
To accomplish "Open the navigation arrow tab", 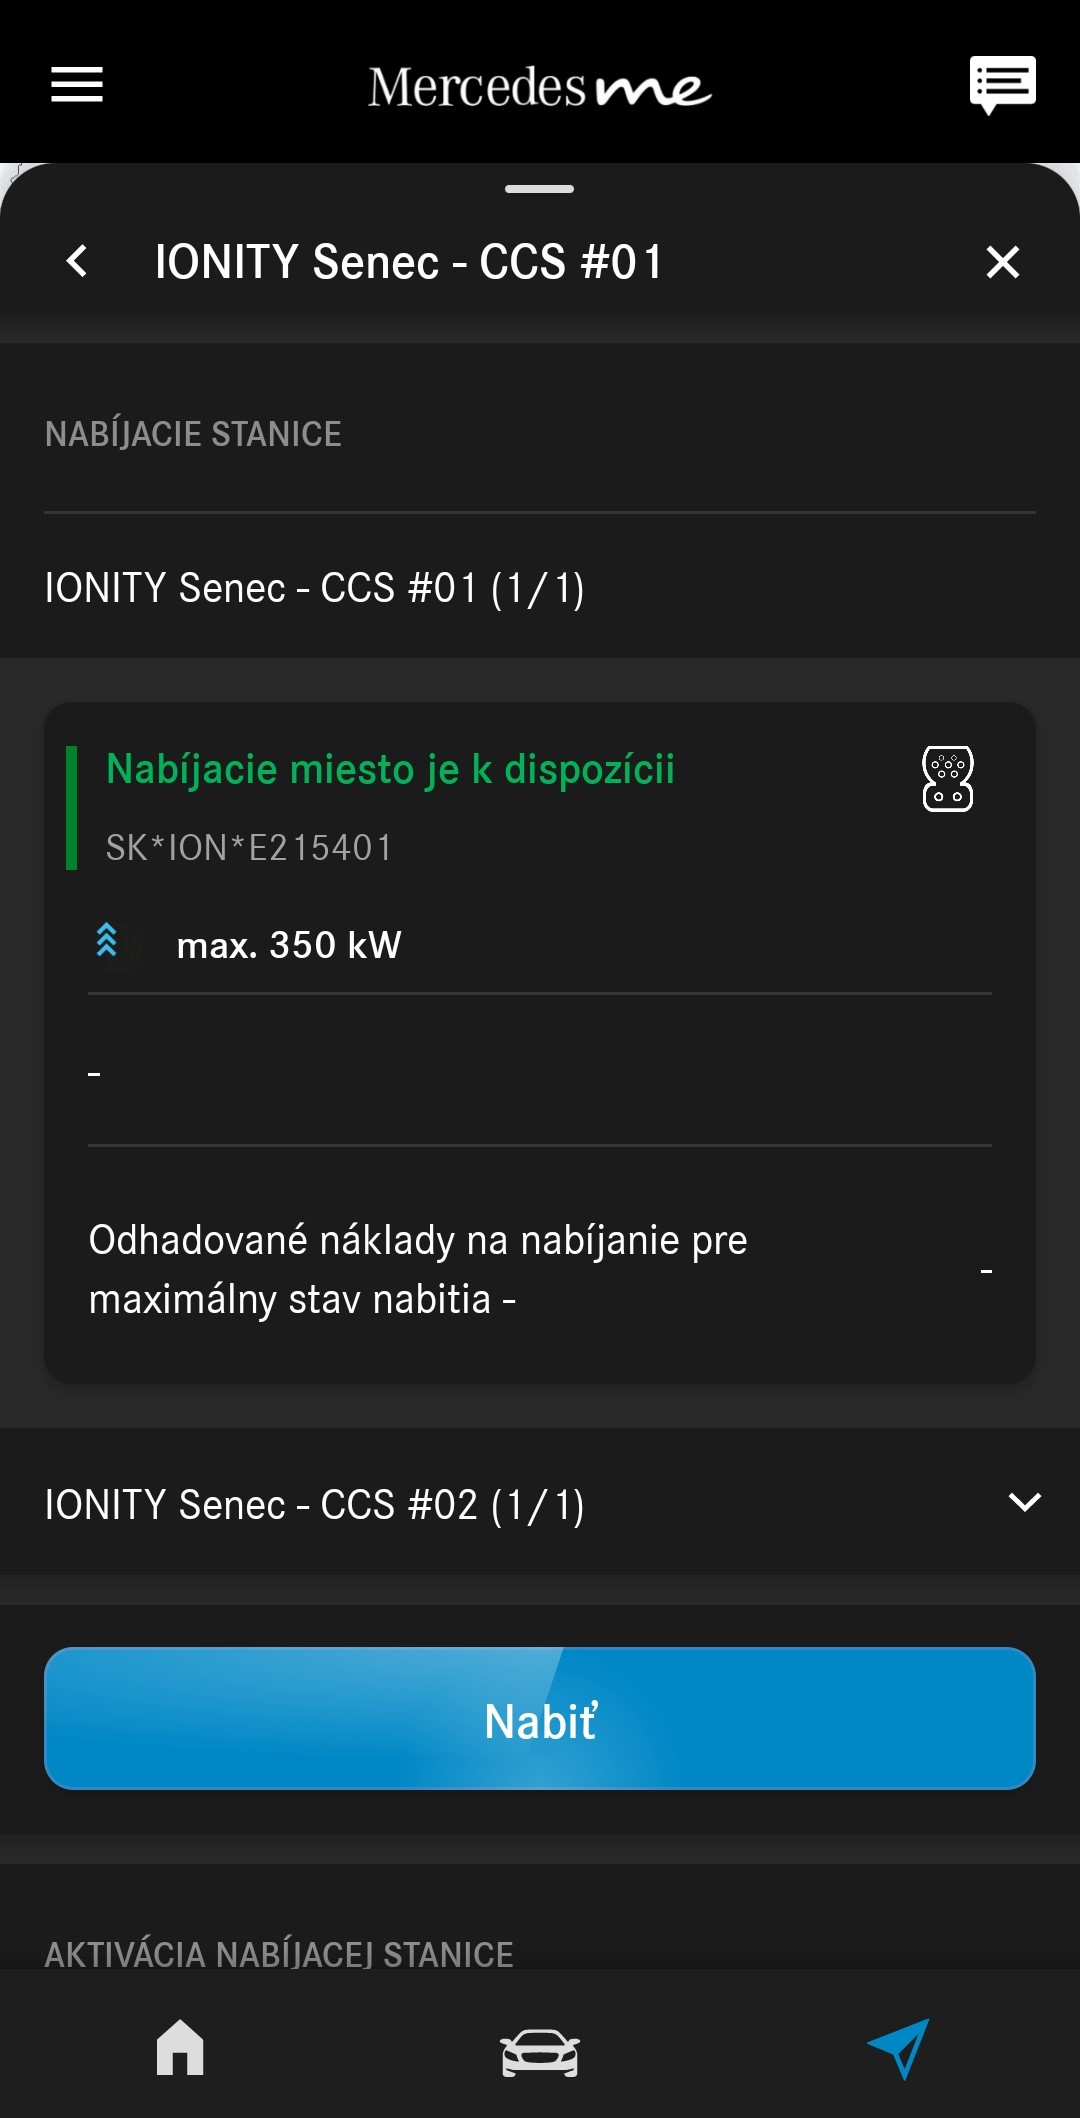I will click(x=898, y=2048).
